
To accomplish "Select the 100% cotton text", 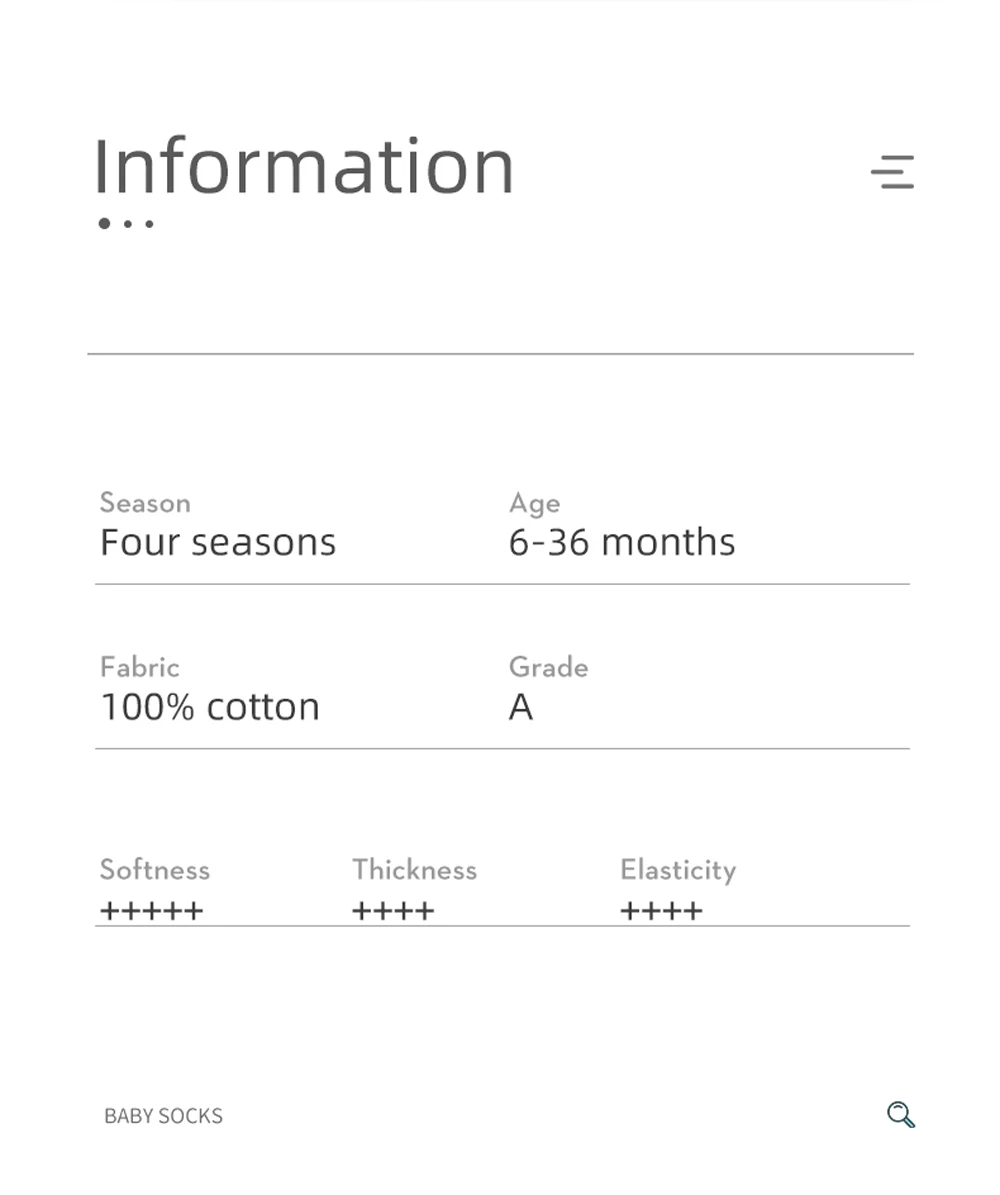I will click(x=210, y=707).
